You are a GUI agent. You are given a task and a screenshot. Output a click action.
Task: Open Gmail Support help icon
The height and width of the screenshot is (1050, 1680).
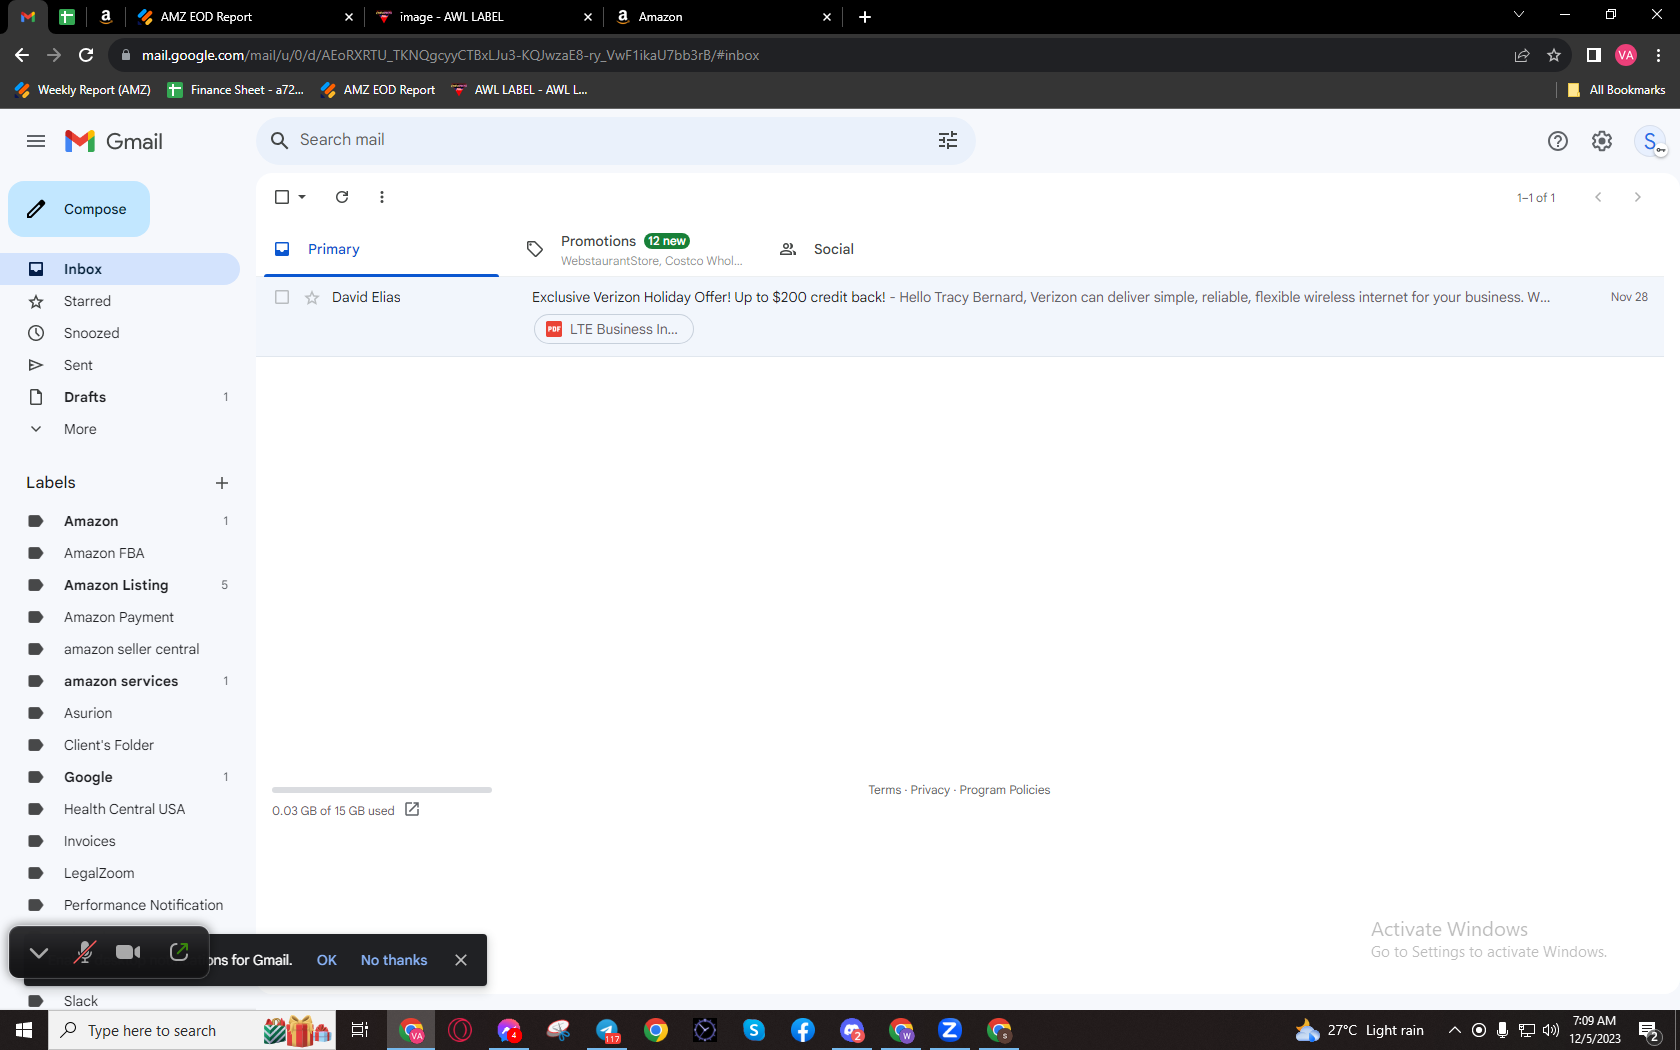click(x=1558, y=141)
